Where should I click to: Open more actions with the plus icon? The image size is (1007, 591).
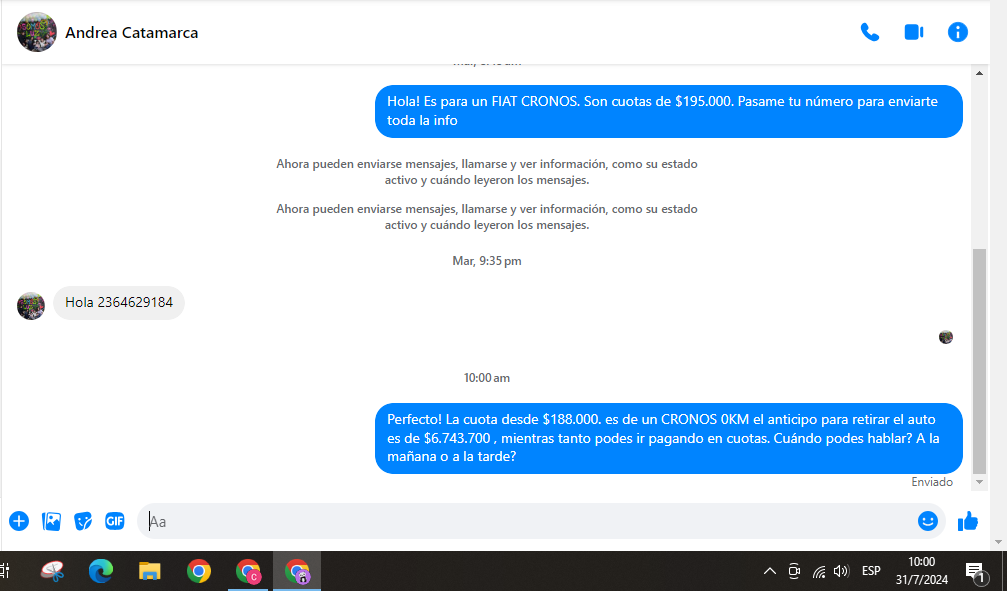tap(19, 521)
